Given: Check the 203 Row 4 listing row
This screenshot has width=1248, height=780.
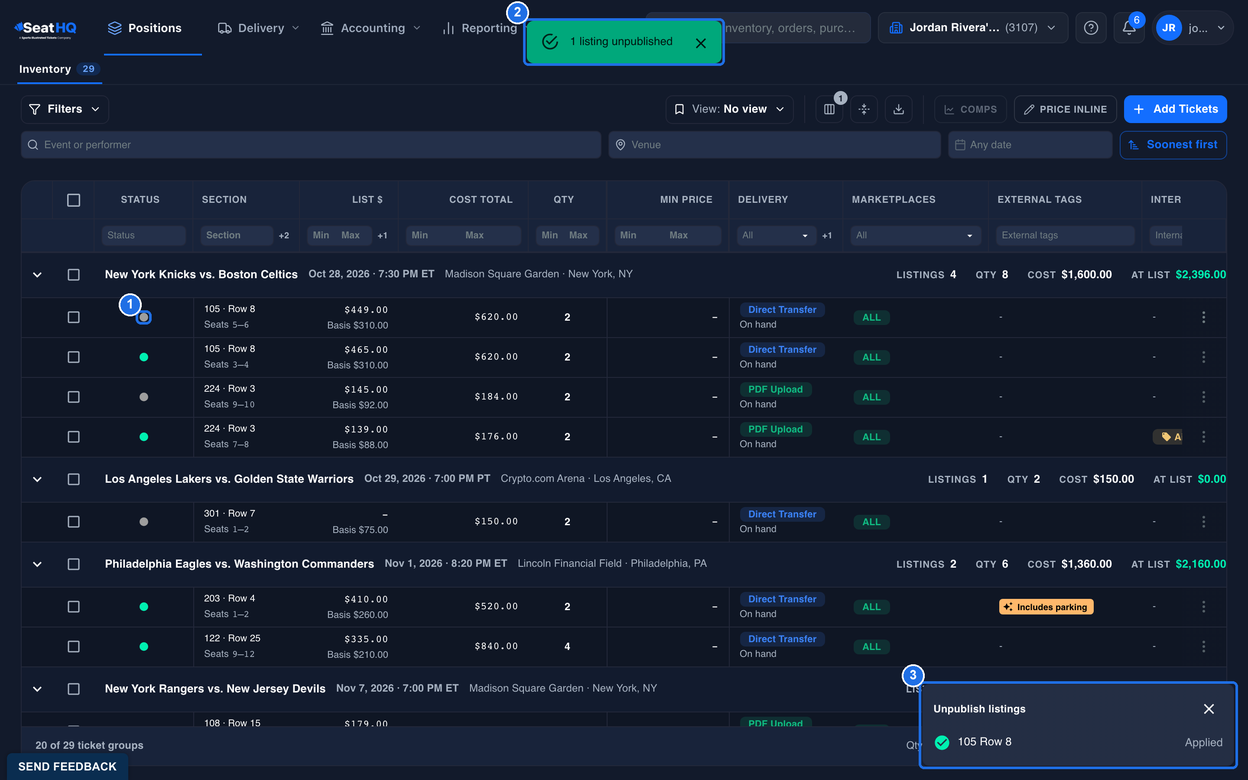Looking at the screenshot, I should click(x=73, y=607).
